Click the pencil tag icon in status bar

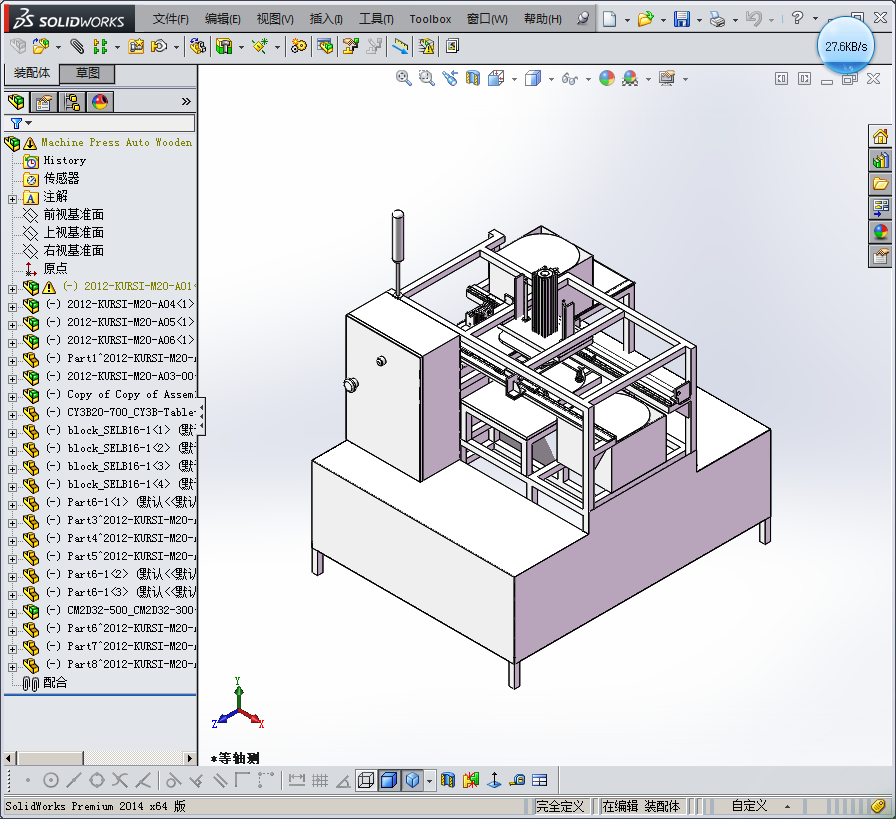coord(878,806)
